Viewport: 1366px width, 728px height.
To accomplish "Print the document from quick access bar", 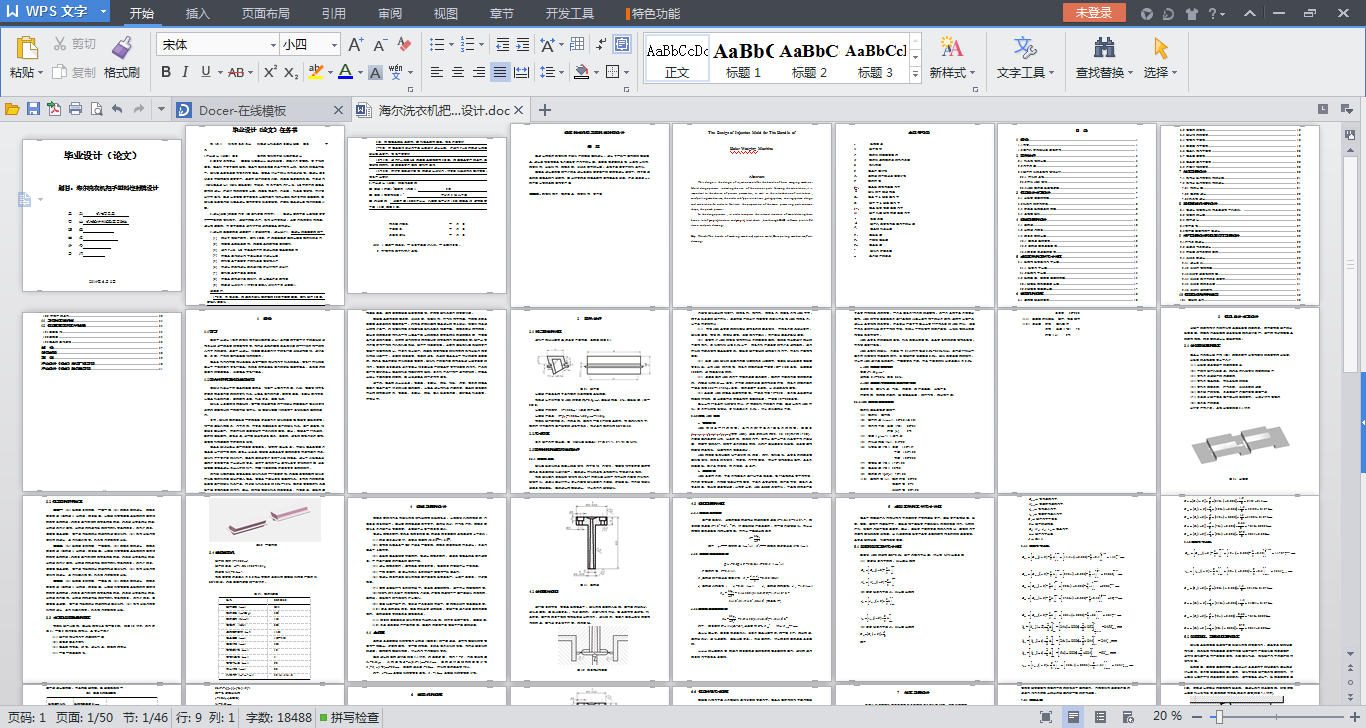I will (x=75, y=109).
